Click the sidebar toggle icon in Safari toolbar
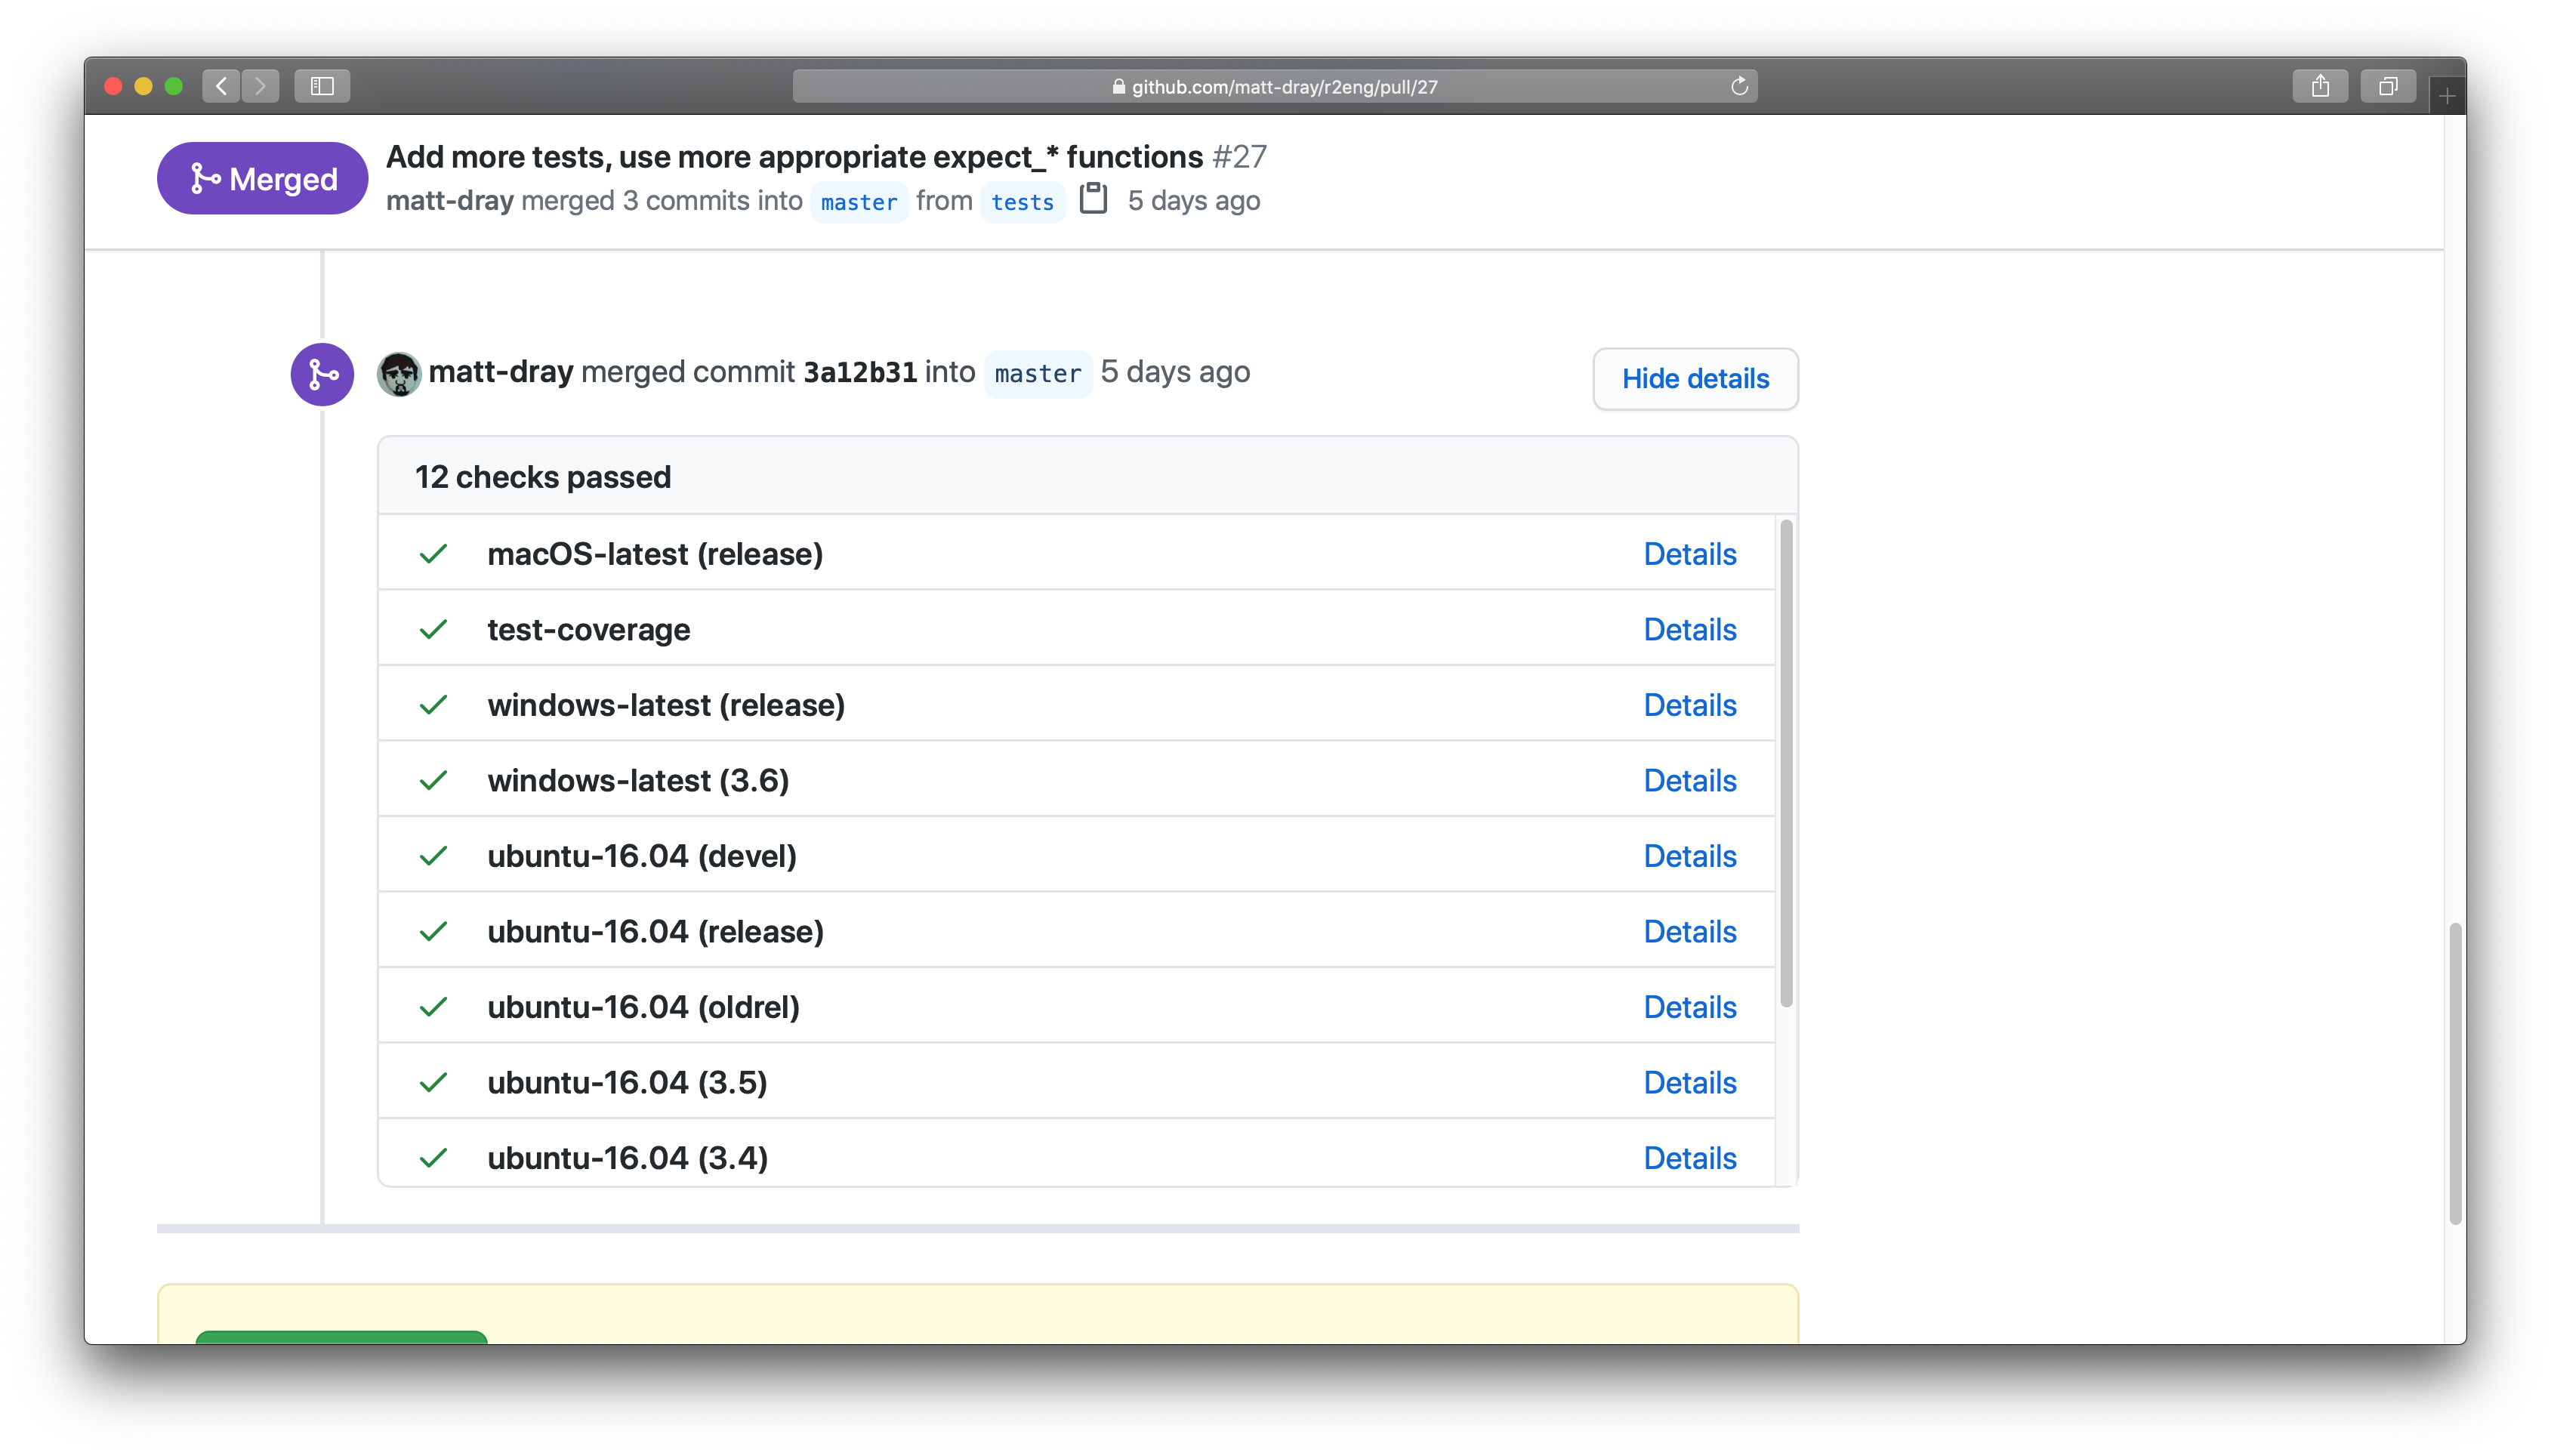This screenshot has width=2551, height=1456. (322, 86)
